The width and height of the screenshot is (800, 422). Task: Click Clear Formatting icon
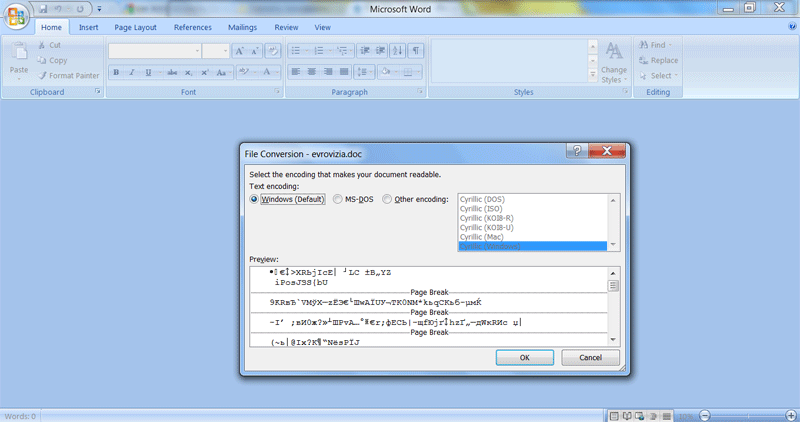click(273, 51)
